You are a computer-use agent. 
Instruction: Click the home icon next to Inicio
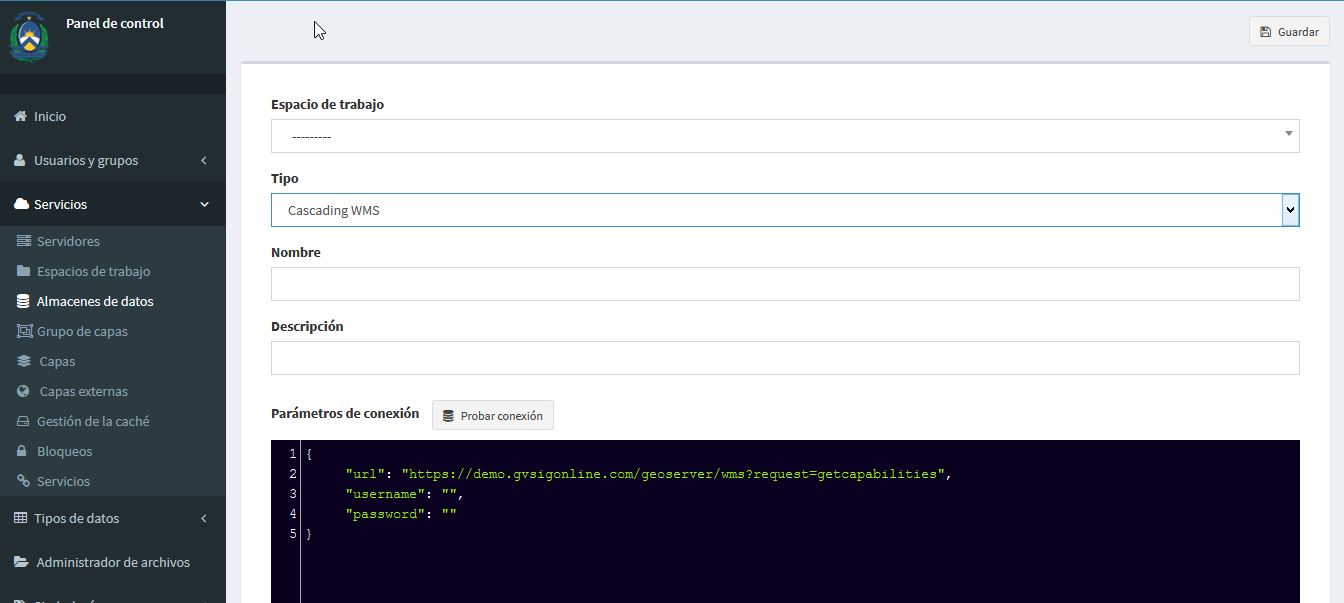click(x=20, y=117)
